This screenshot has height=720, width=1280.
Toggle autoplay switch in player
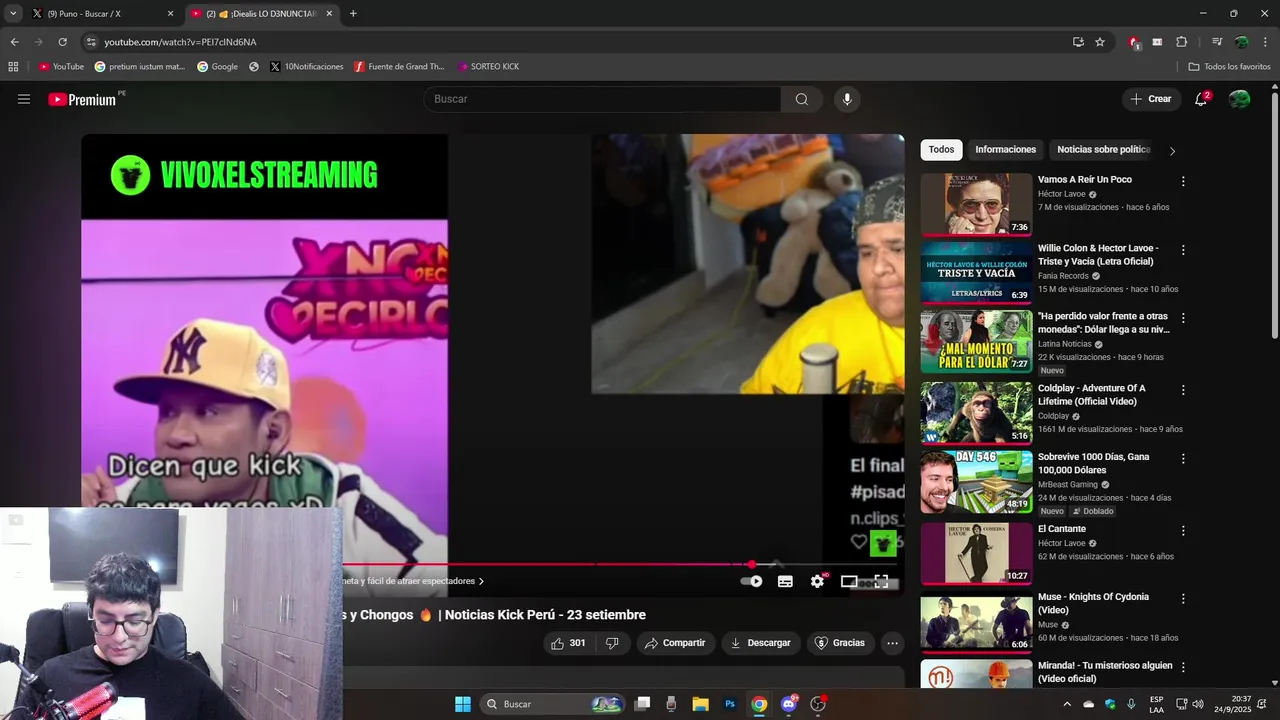(751, 581)
